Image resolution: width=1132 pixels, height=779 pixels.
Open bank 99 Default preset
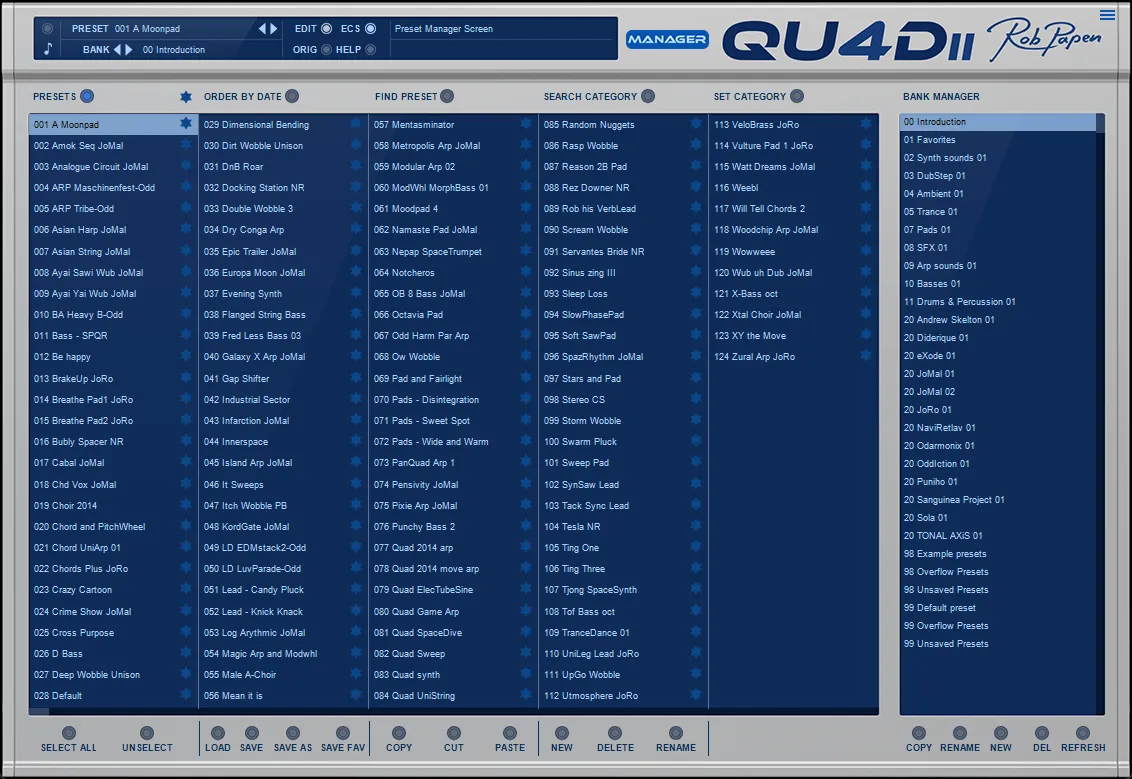(x=997, y=608)
